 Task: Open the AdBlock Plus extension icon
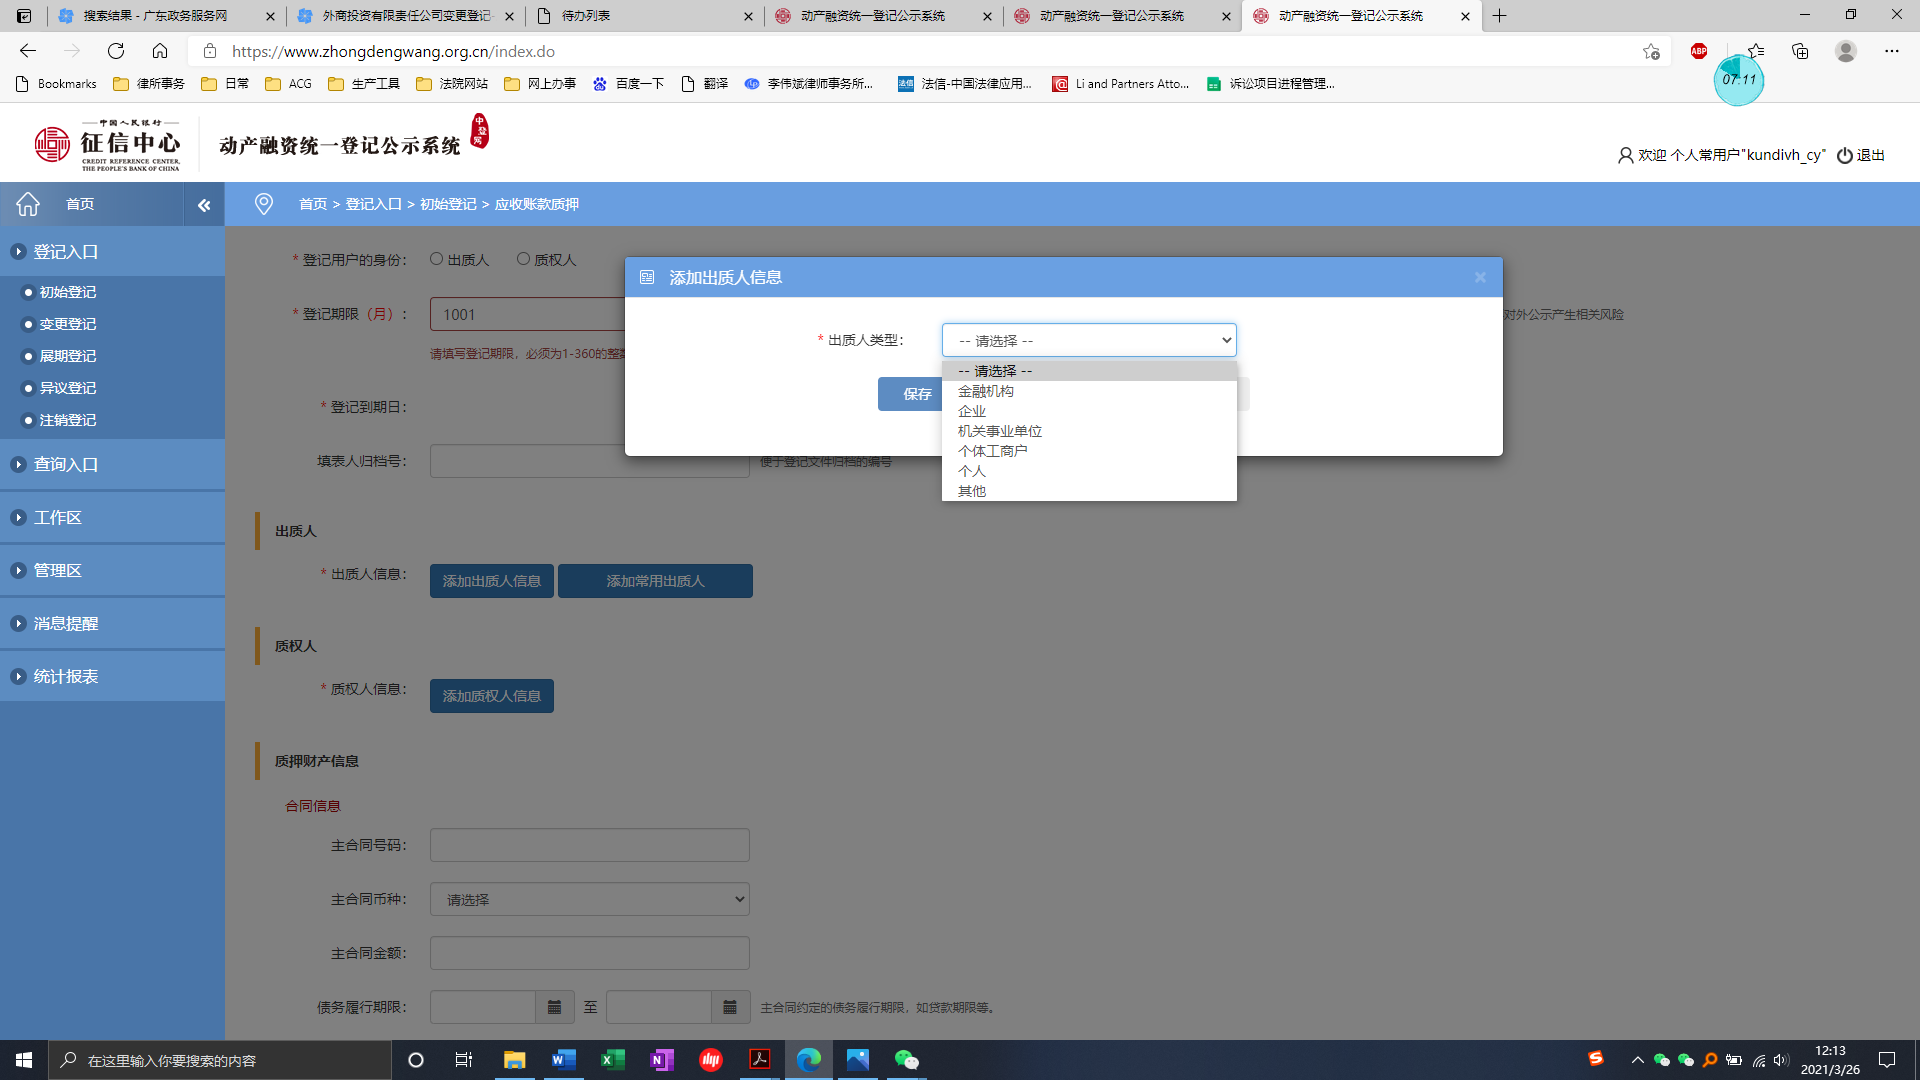pyautogui.click(x=1698, y=51)
